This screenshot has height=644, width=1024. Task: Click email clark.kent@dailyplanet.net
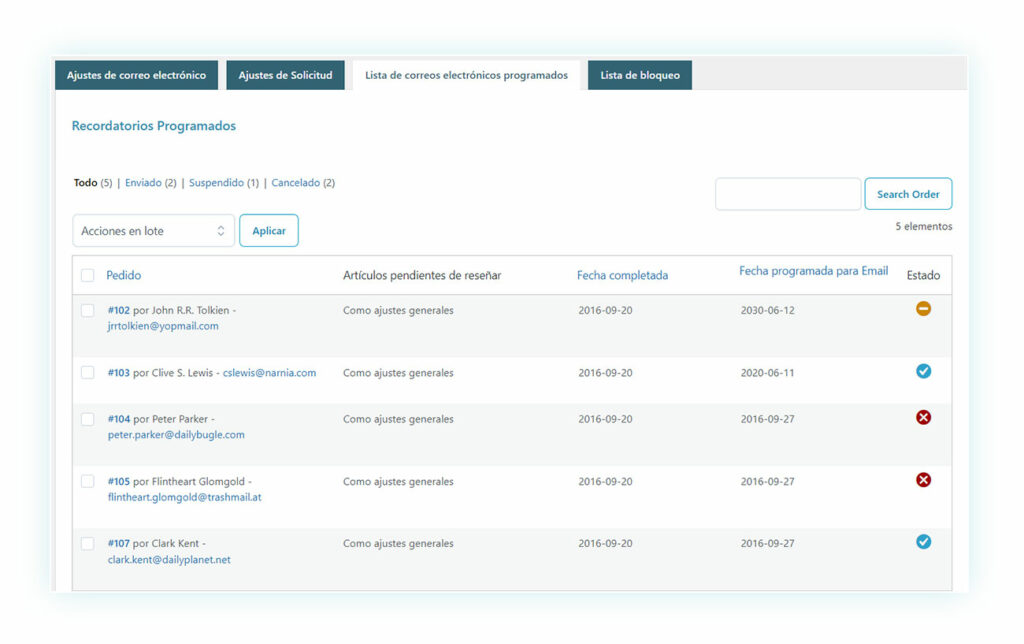pos(169,560)
